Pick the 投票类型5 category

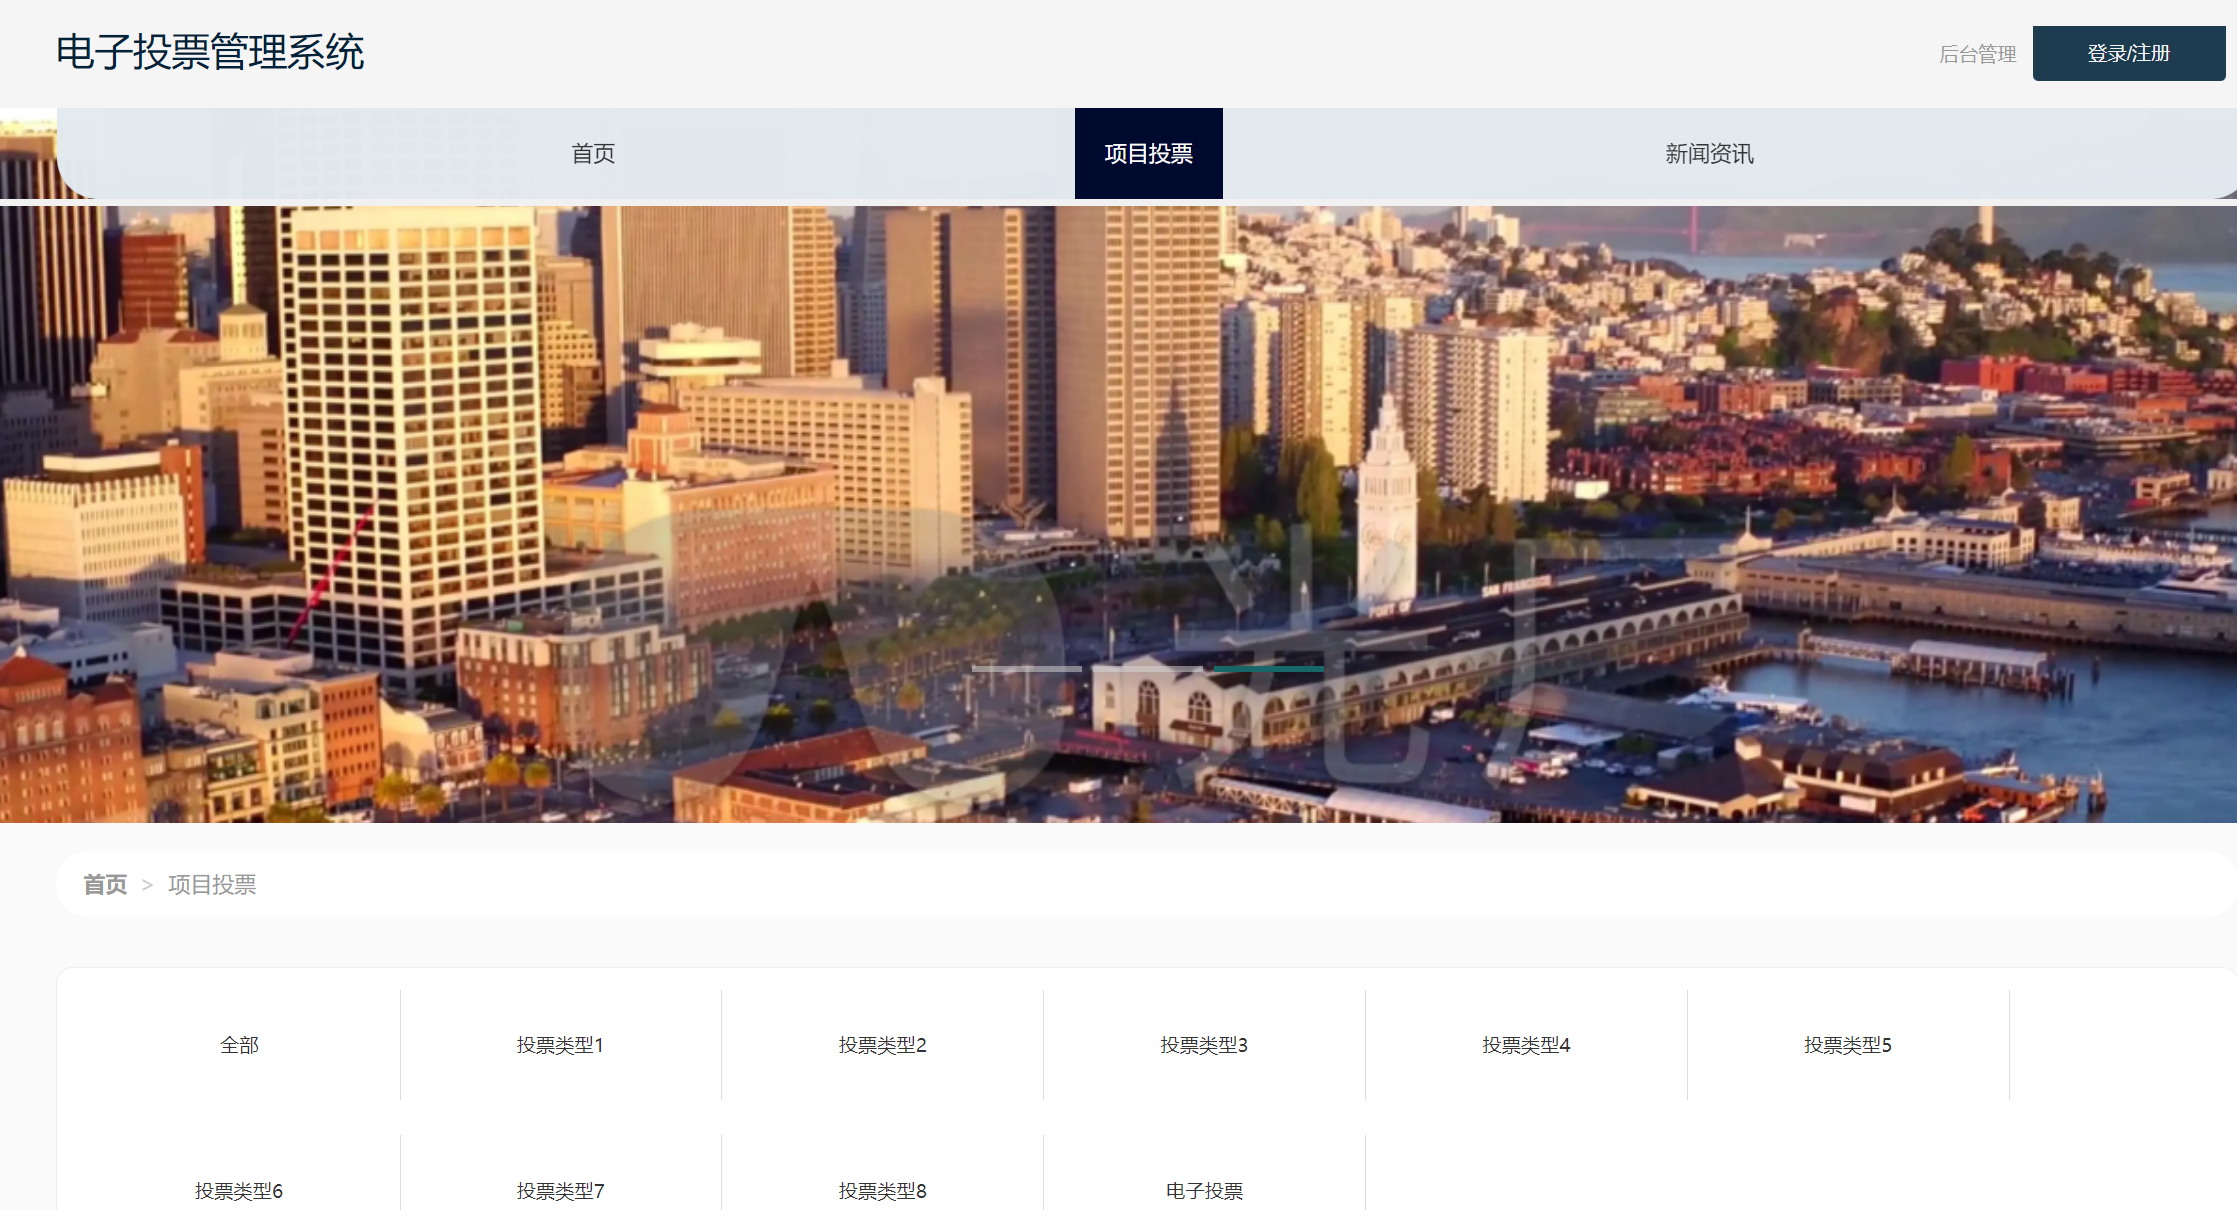coord(1848,1045)
